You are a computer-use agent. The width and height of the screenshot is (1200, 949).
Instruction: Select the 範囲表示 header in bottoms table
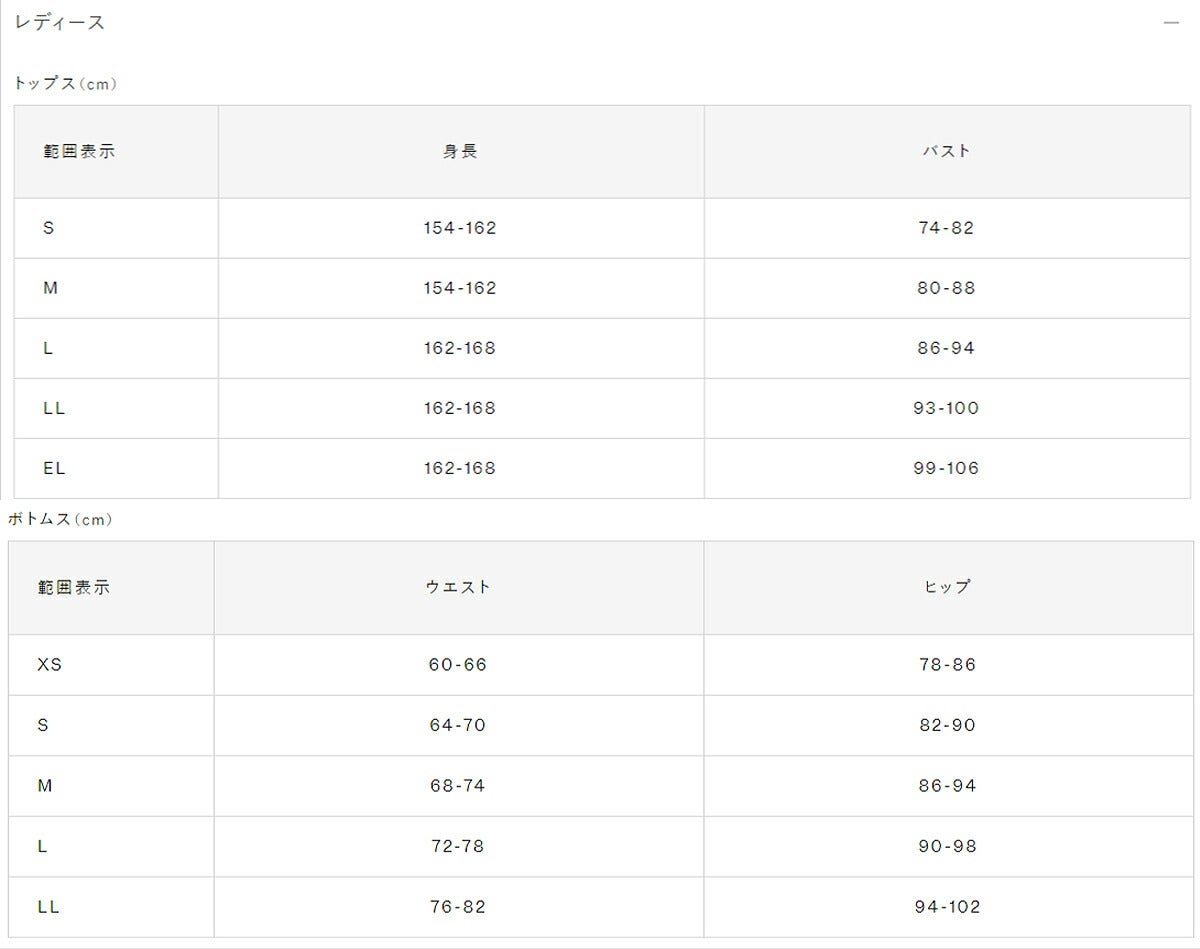point(74,588)
